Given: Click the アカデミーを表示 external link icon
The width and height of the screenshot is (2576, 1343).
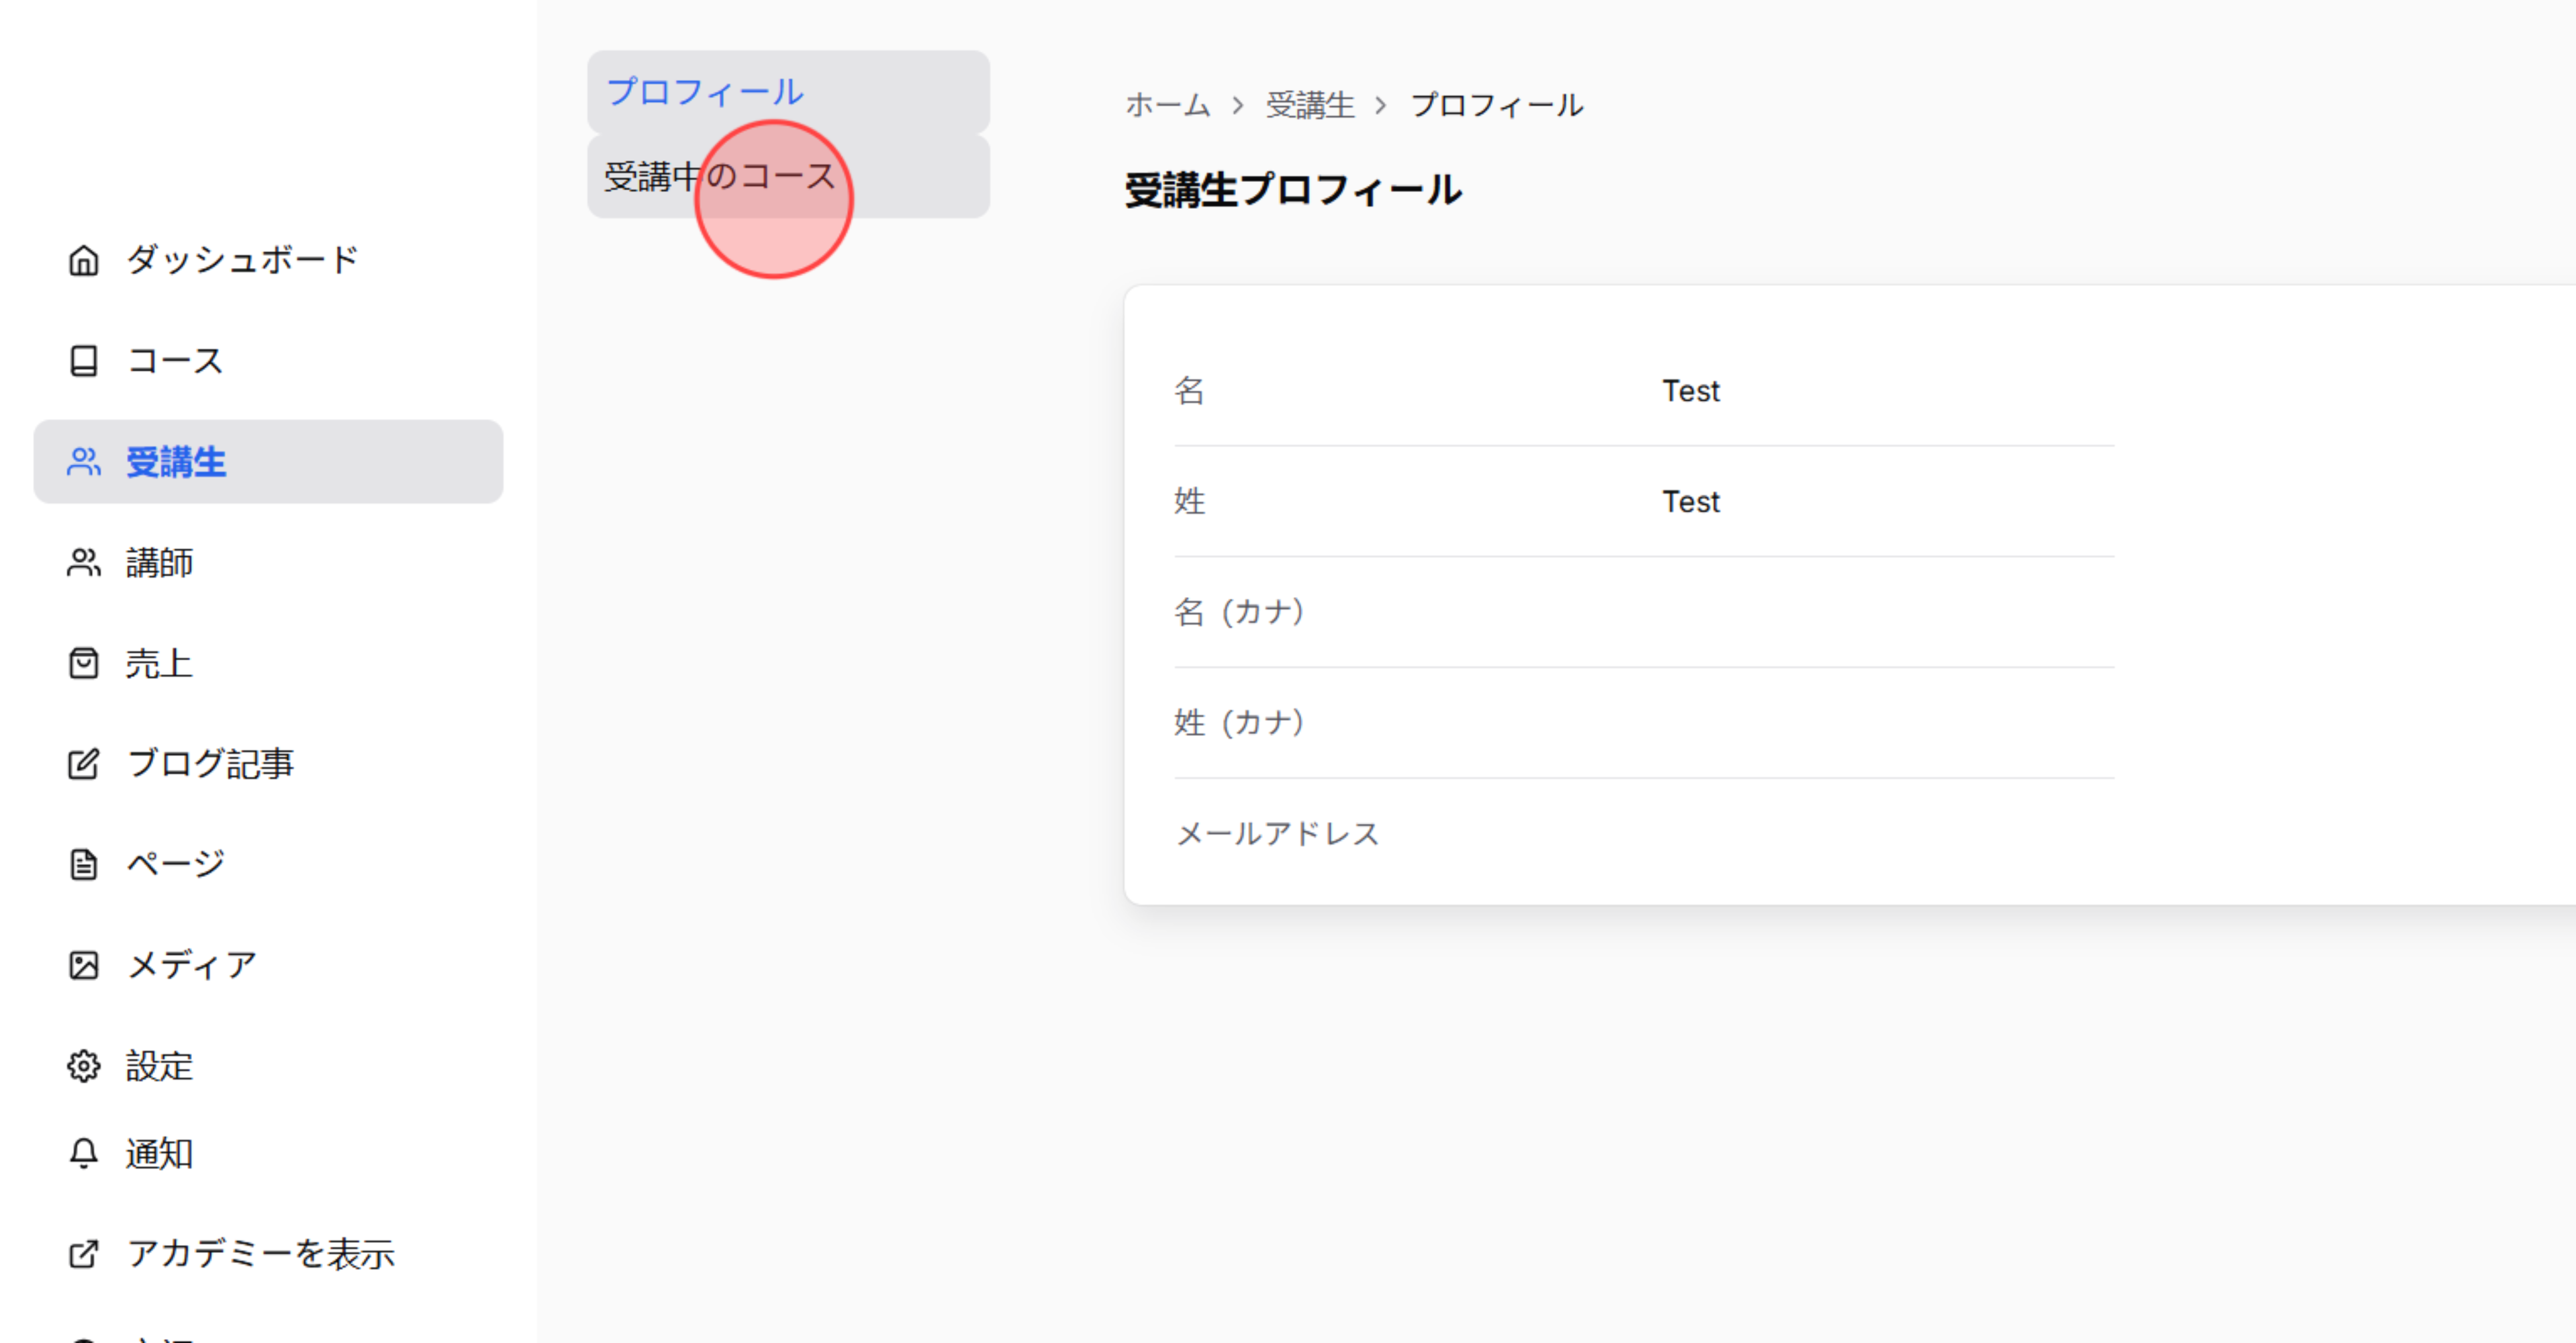Looking at the screenshot, I should coord(84,1252).
